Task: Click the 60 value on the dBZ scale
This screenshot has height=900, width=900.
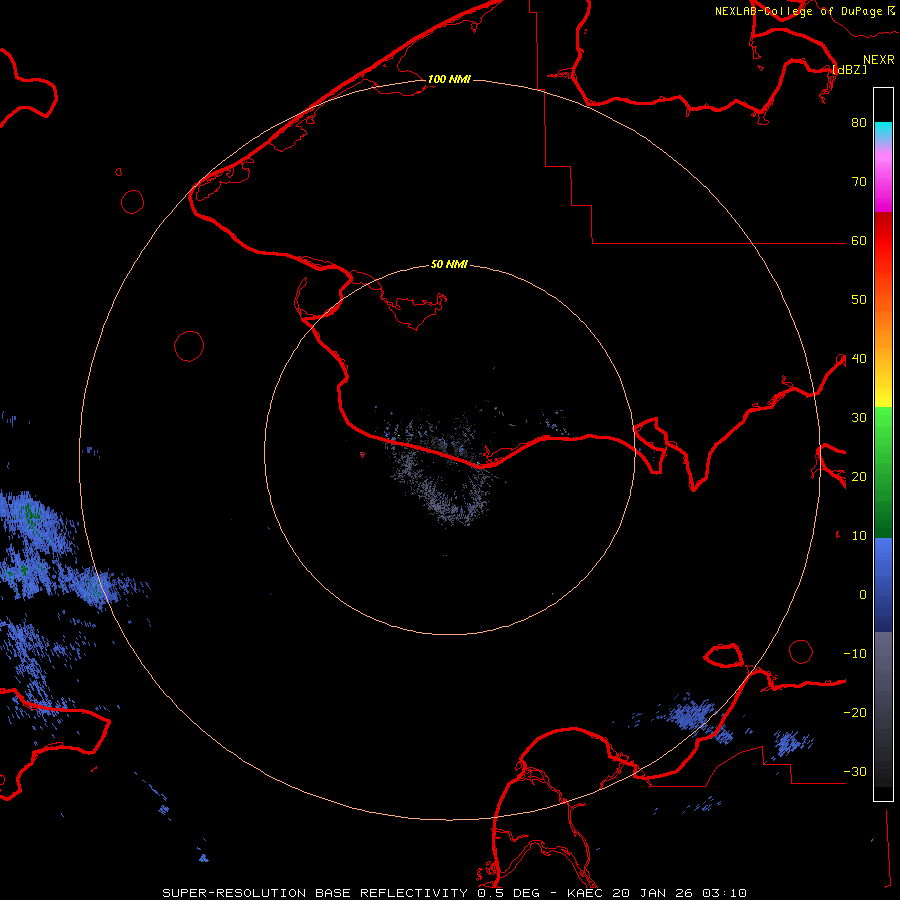Action: pyautogui.click(x=859, y=240)
